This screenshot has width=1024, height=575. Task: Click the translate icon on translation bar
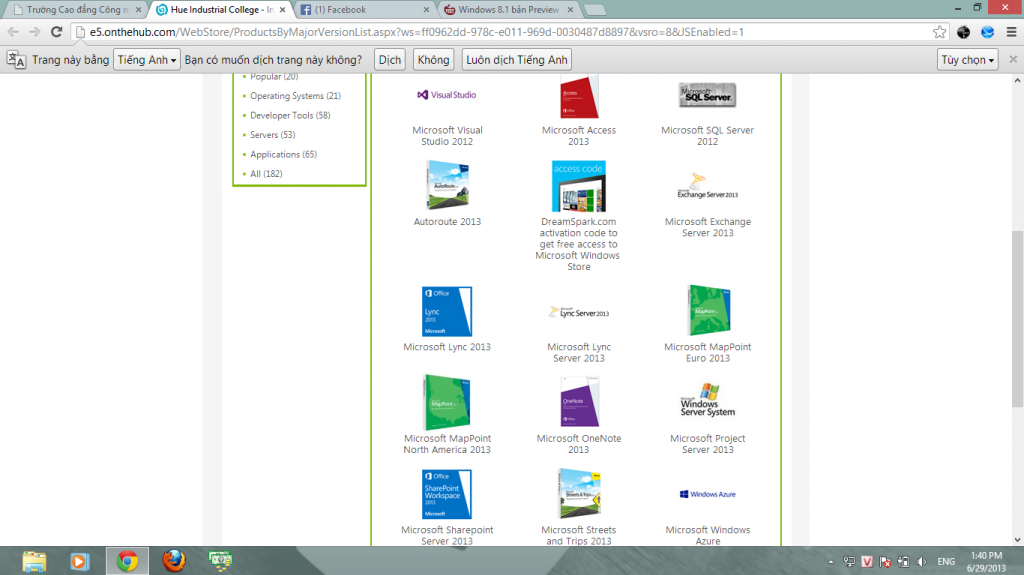16,60
